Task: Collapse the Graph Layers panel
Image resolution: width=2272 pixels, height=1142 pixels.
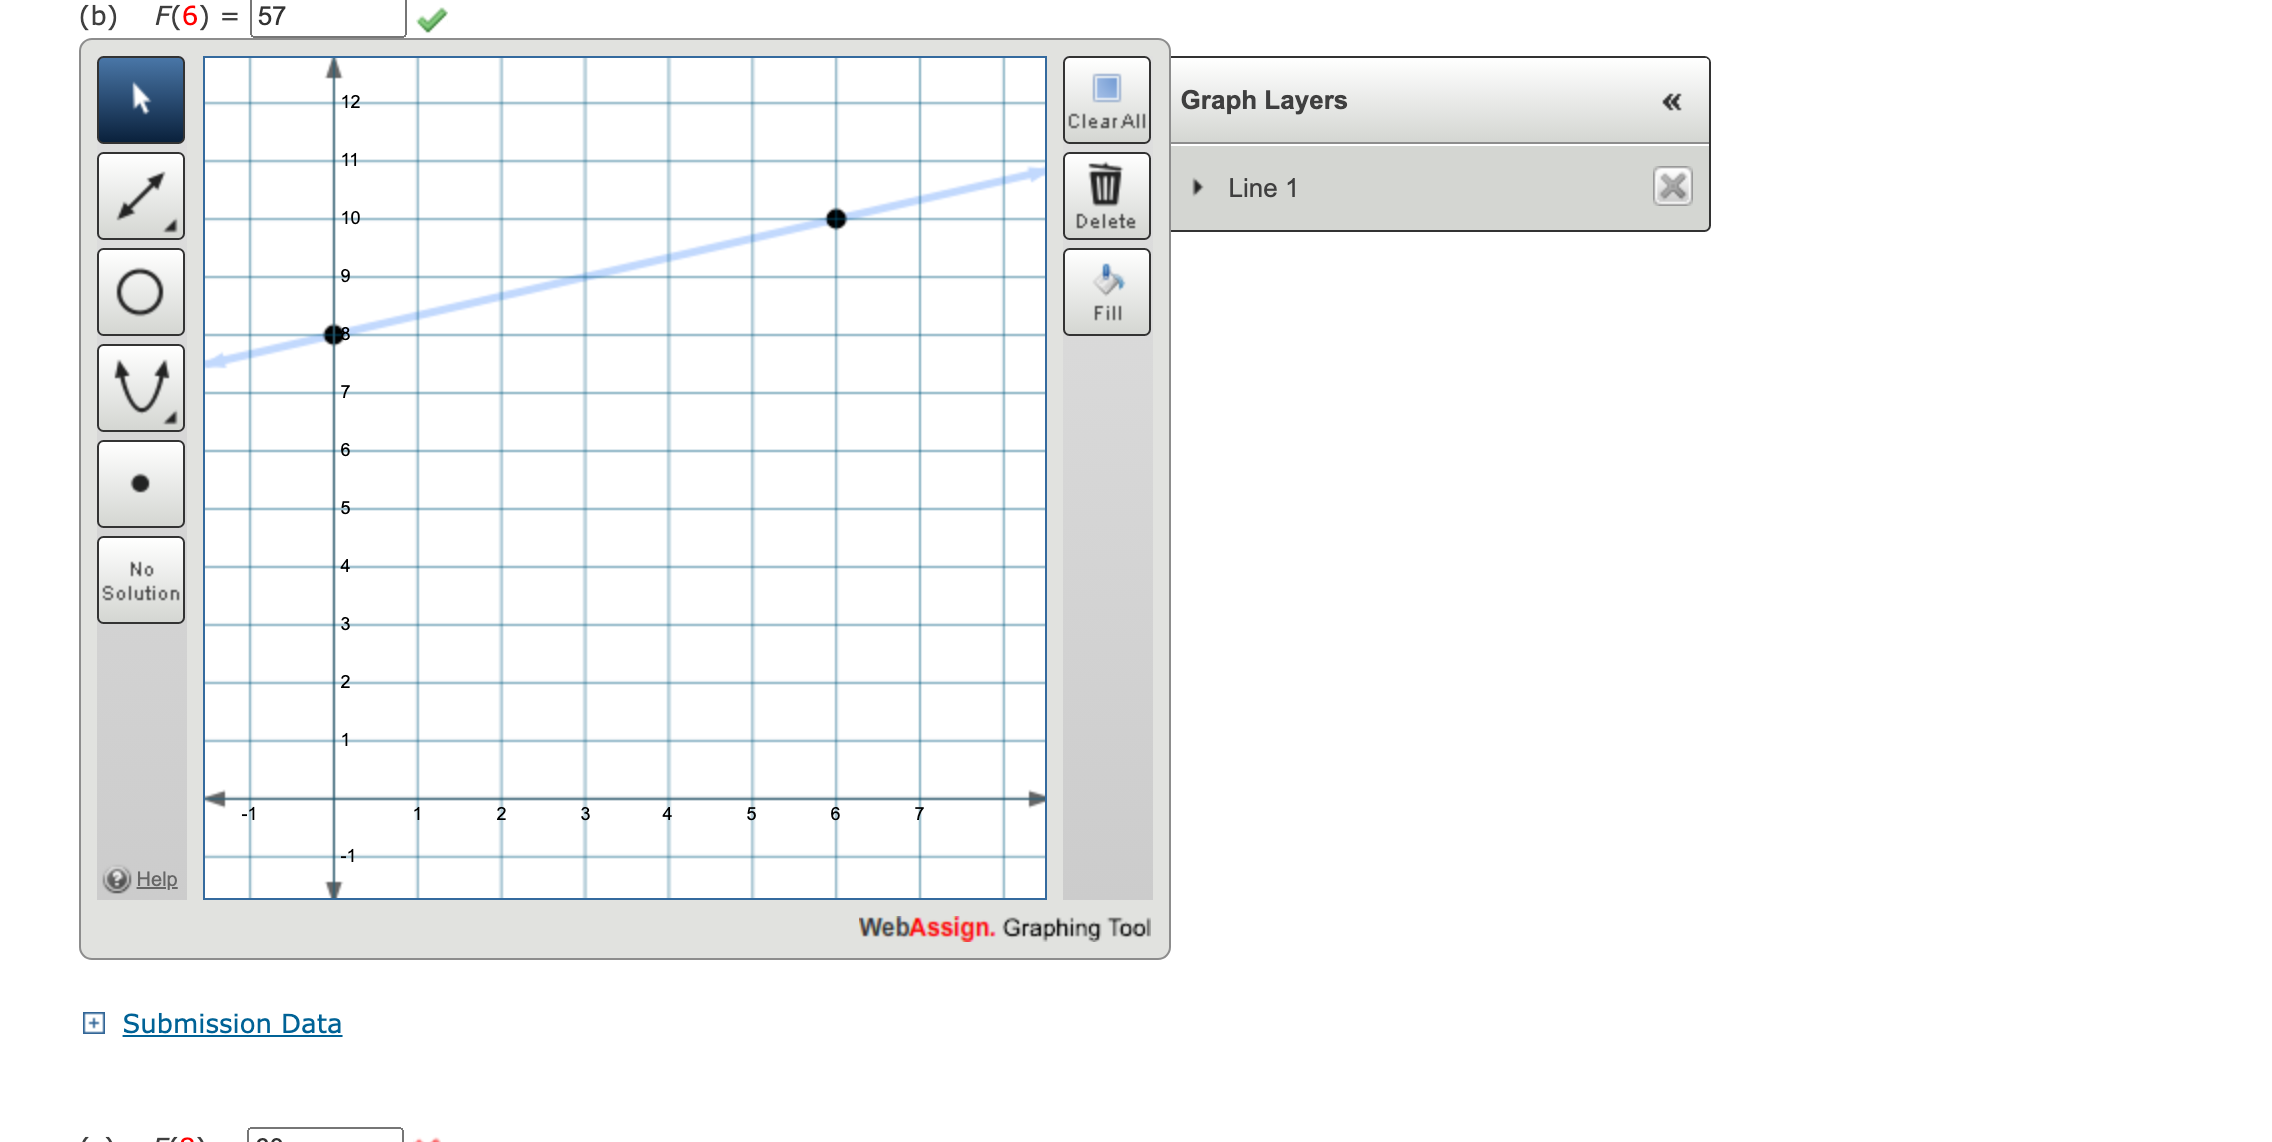Action: coord(1671,100)
